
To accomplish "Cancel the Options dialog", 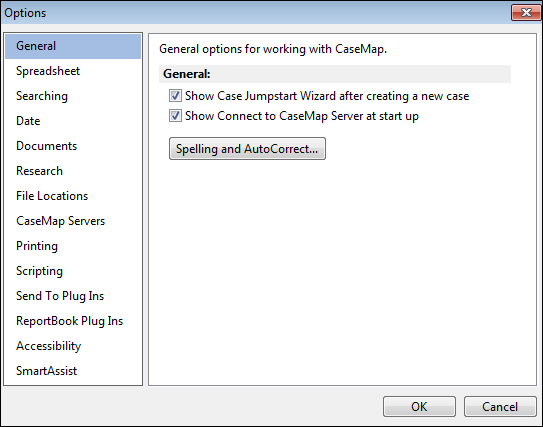I will coord(500,407).
